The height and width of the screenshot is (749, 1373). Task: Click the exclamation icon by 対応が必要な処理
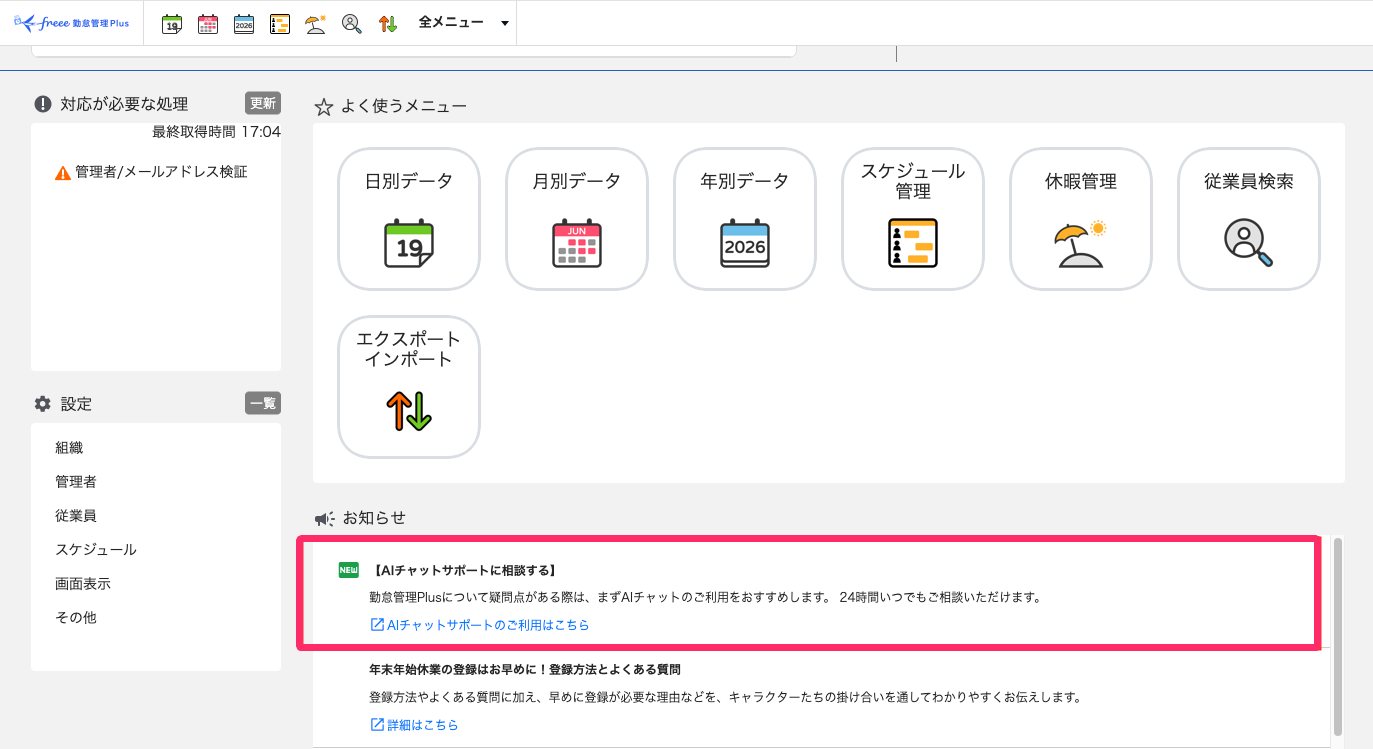[x=43, y=104]
